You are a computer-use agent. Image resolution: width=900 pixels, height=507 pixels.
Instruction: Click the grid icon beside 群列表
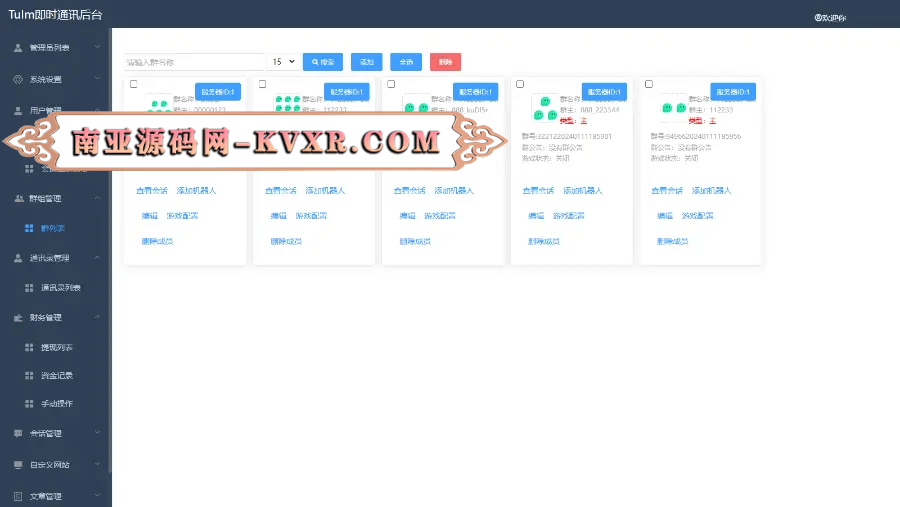pyautogui.click(x=29, y=228)
